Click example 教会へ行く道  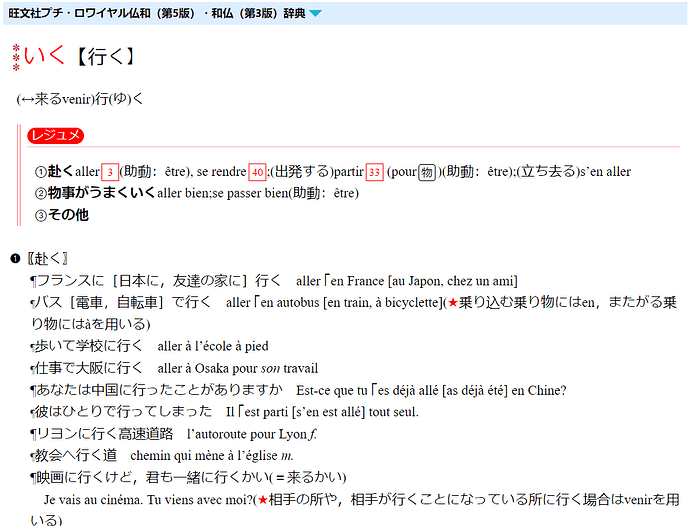pyautogui.click(x=76, y=455)
